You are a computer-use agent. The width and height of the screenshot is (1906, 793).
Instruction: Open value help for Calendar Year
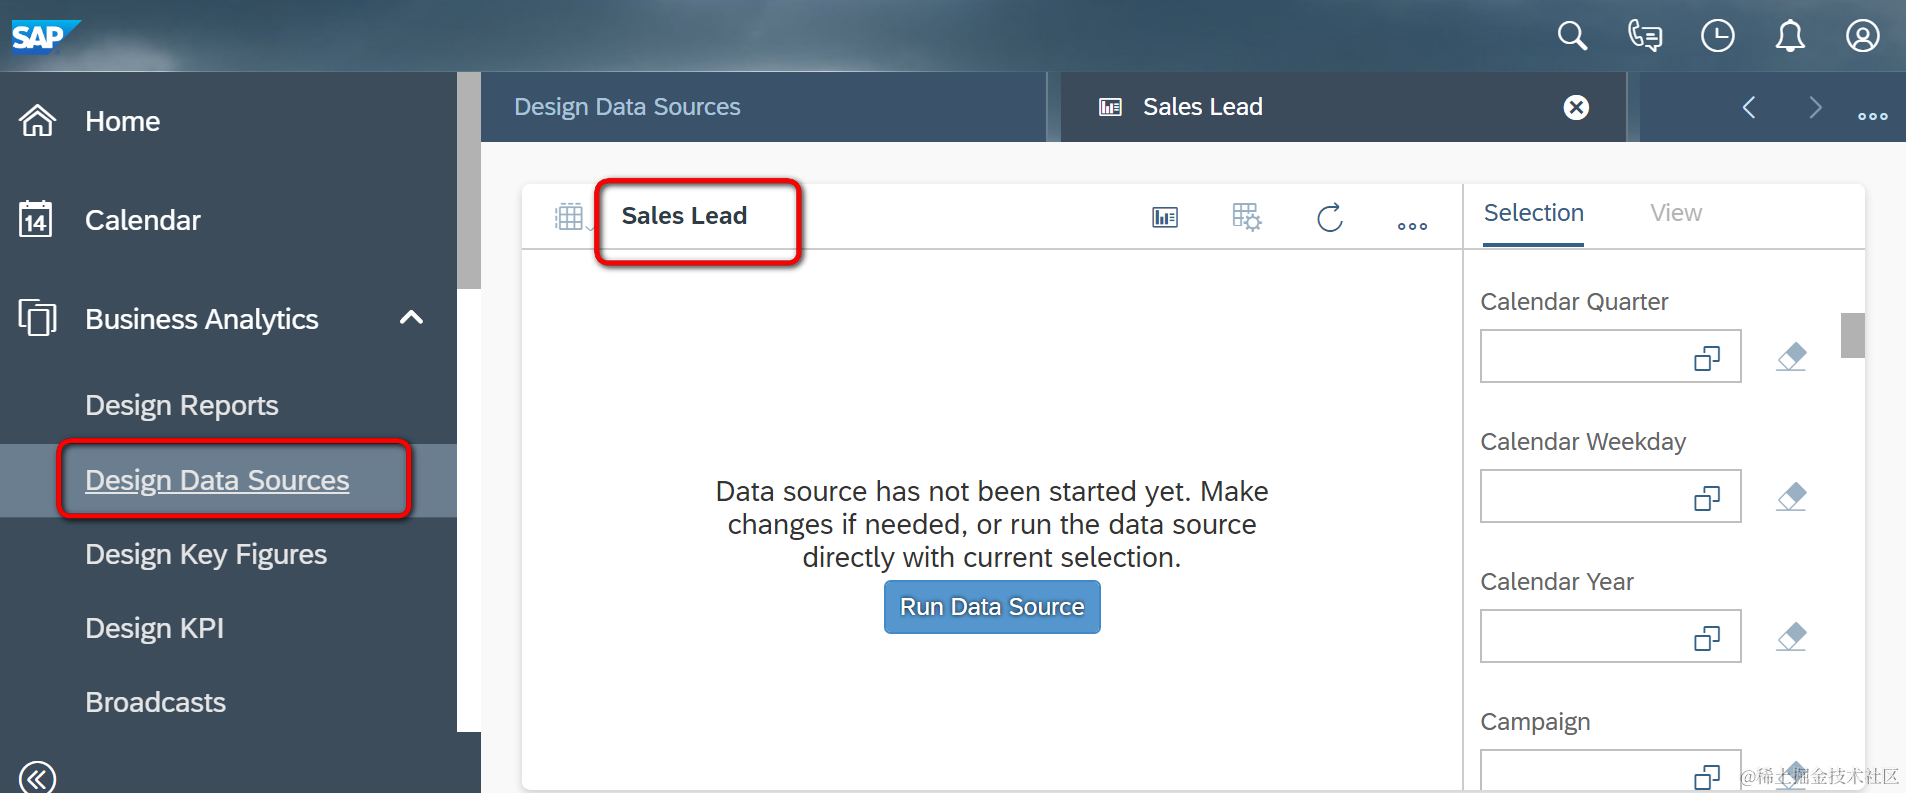(x=1707, y=637)
